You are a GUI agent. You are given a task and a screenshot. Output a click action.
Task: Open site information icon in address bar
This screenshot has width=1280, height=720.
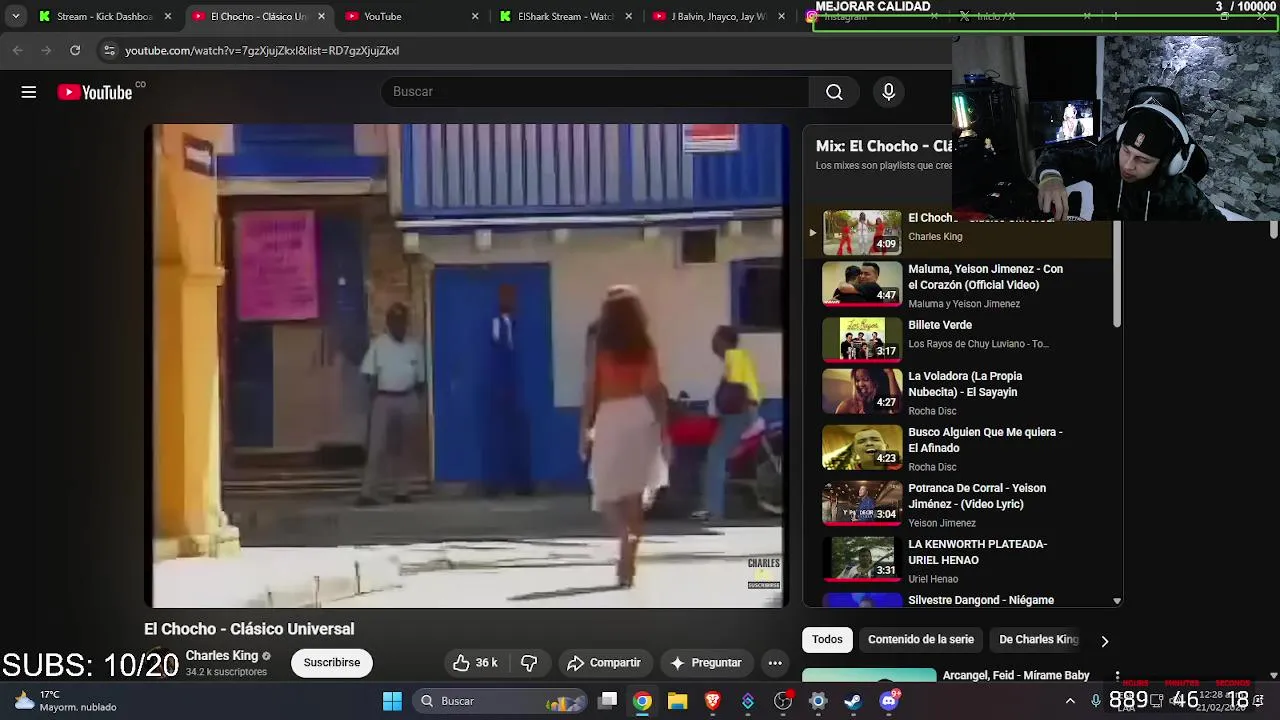tap(109, 50)
